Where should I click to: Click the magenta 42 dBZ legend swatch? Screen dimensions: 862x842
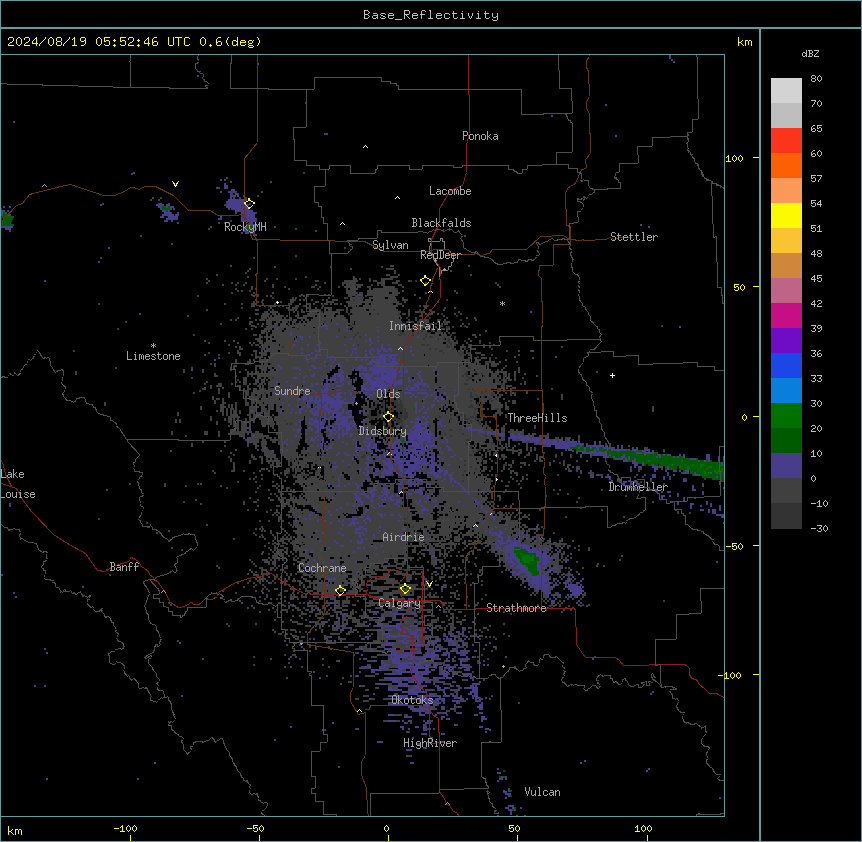(x=786, y=315)
